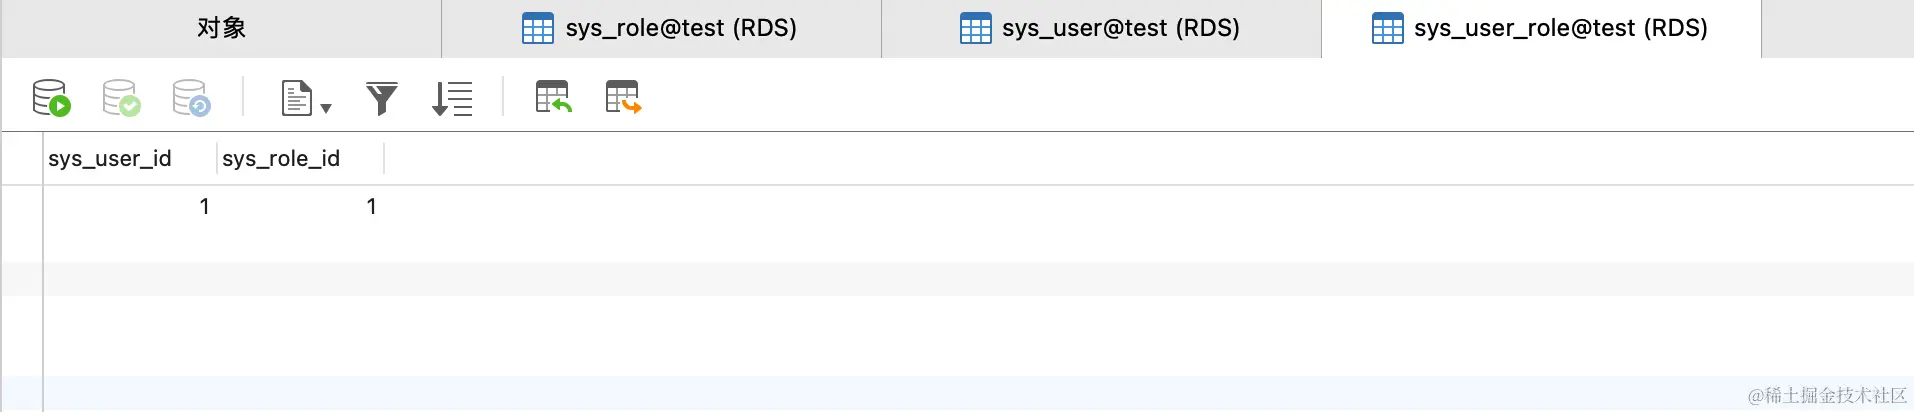Image resolution: width=1914 pixels, height=412 pixels.
Task: Click the sys_role_id column header
Action: click(x=281, y=158)
